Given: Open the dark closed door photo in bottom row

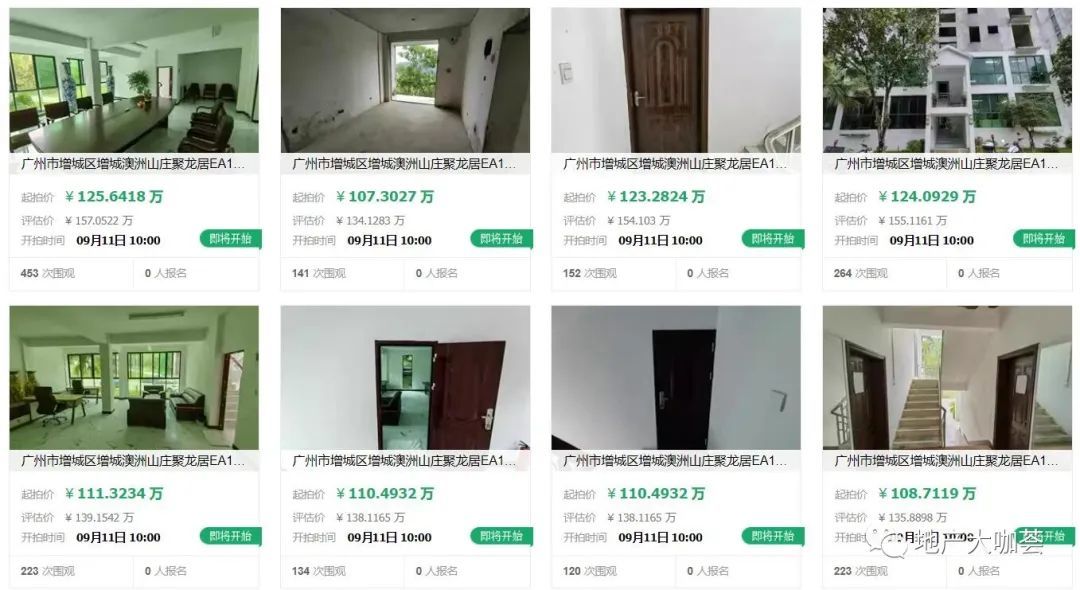Looking at the screenshot, I should point(676,377).
